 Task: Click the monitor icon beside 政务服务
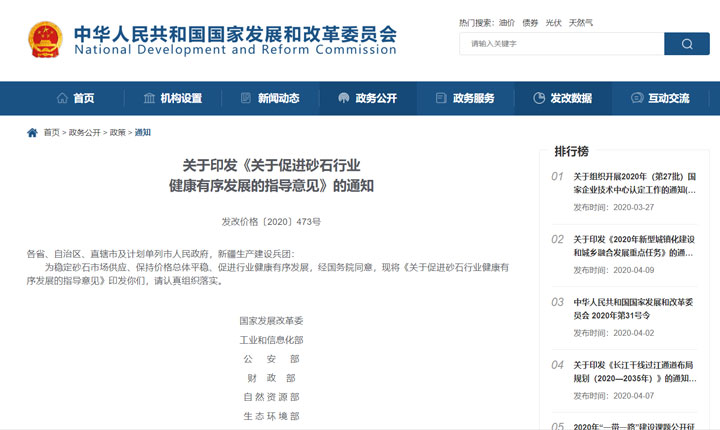click(x=440, y=98)
